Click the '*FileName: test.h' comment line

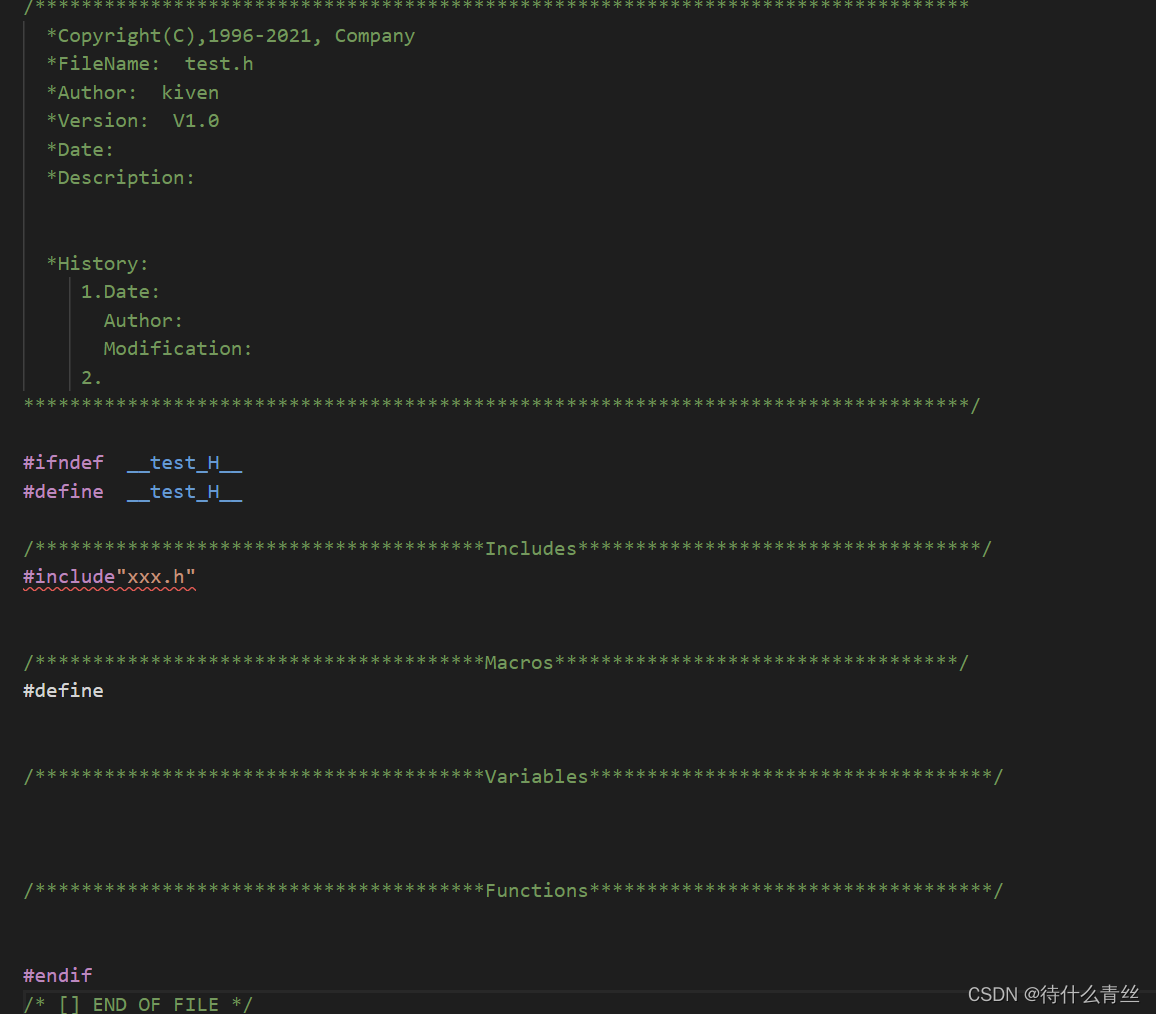click(150, 64)
